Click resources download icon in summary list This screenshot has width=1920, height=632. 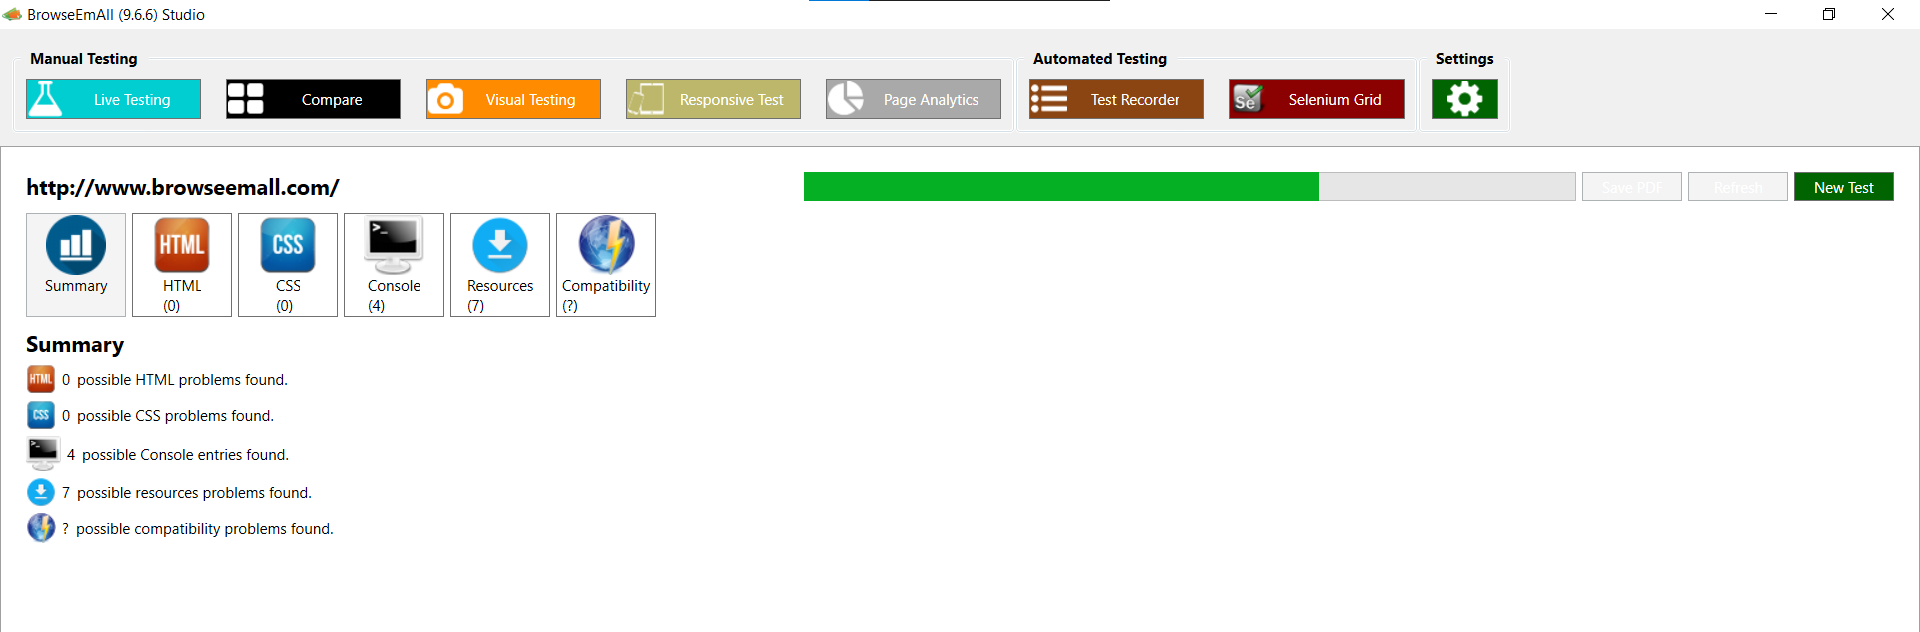41,492
